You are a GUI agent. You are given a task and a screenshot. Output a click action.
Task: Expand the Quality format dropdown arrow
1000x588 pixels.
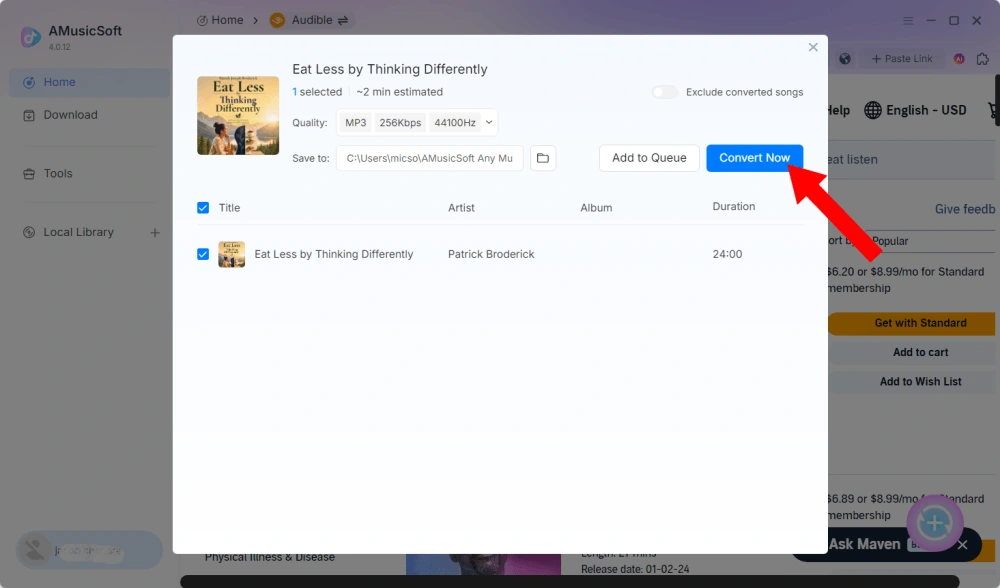click(489, 122)
